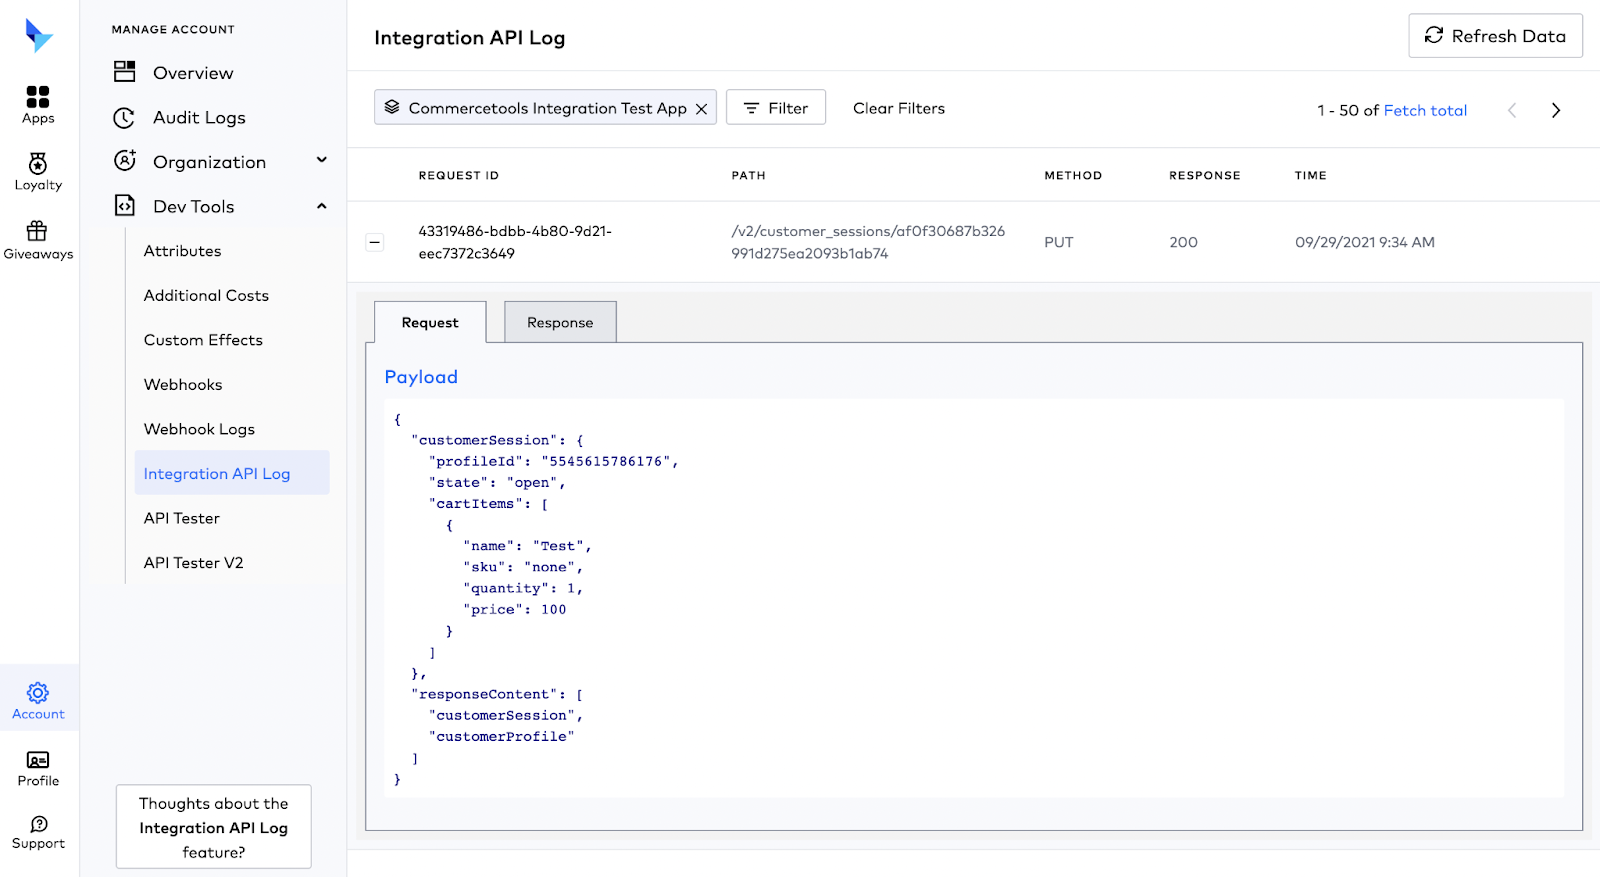The width and height of the screenshot is (1600, 877).
Task: Click the Refresh Data button
Action: point(1495,36)
